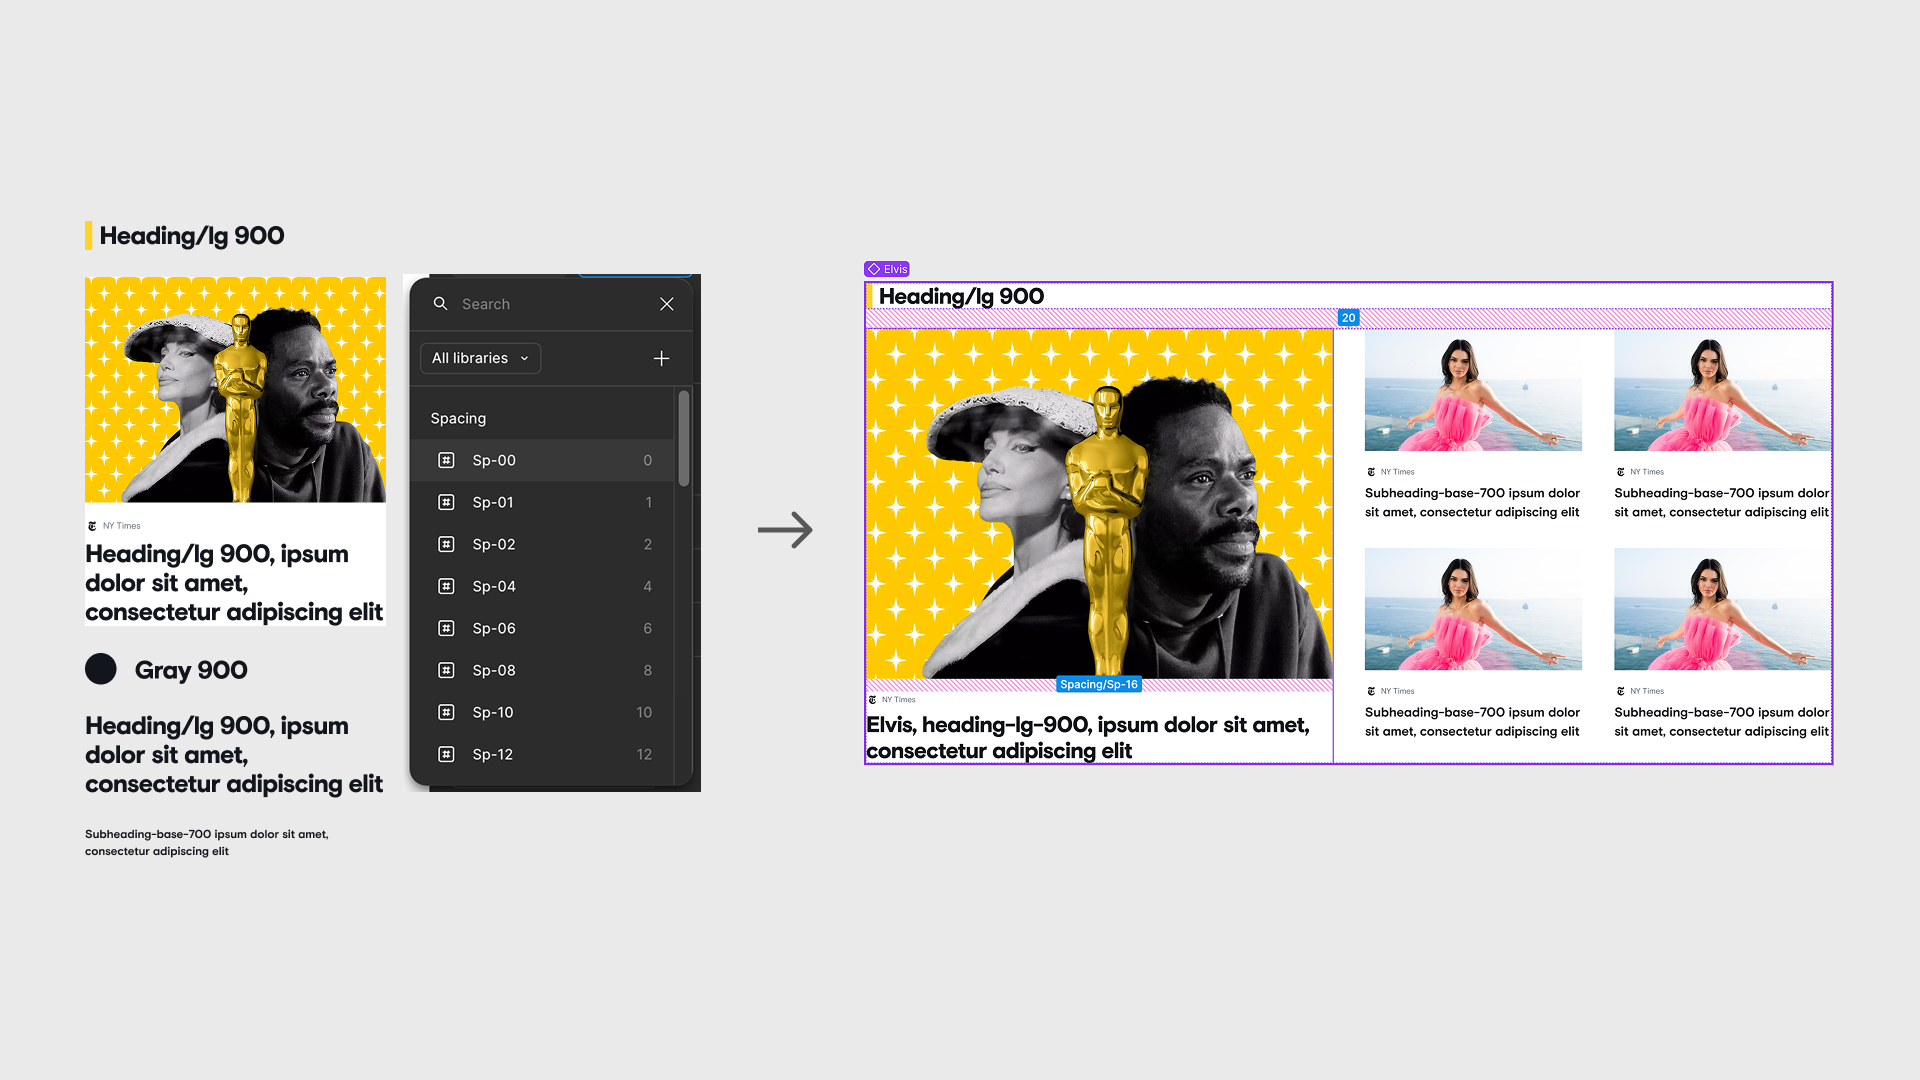Click the Sp-06 variable icon
Screen dimensions: 1920x1080
(x=446, y=628)
